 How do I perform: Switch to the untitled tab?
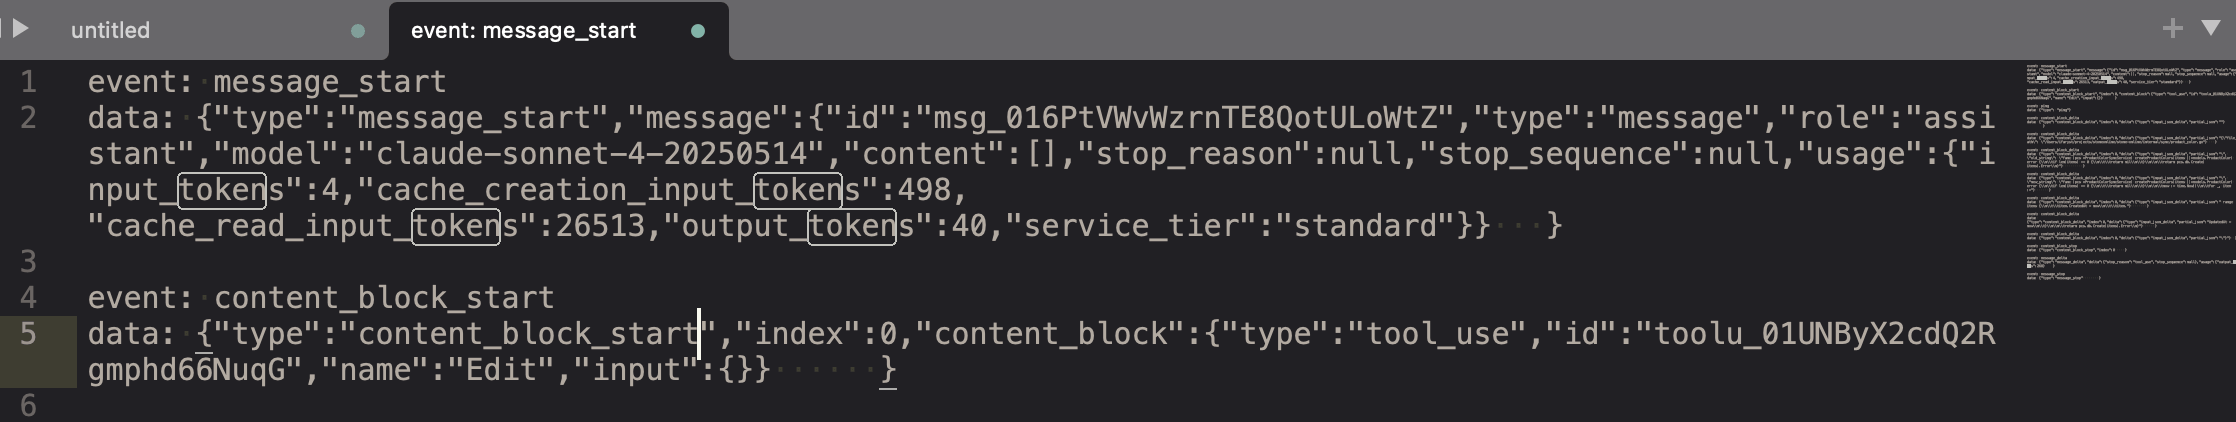[110, 31]
